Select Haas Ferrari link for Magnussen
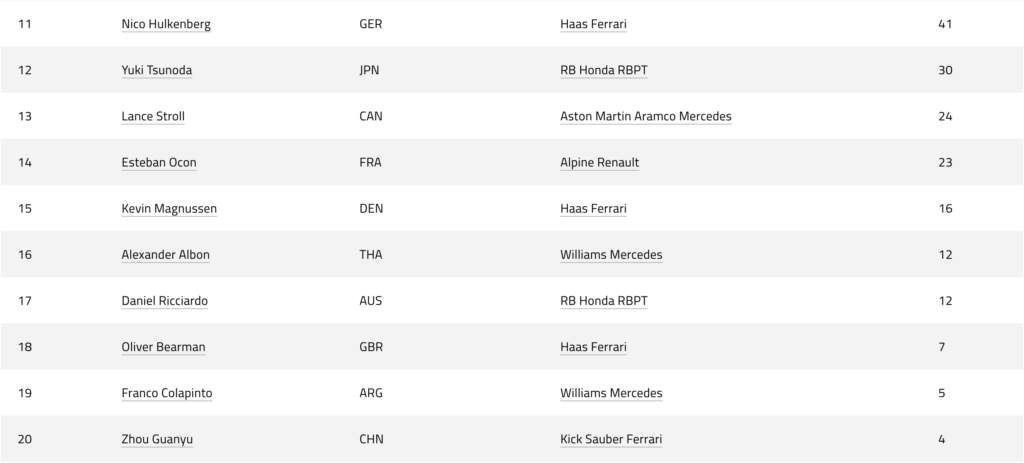This screenshot has width=1024, height=463. 593,209
